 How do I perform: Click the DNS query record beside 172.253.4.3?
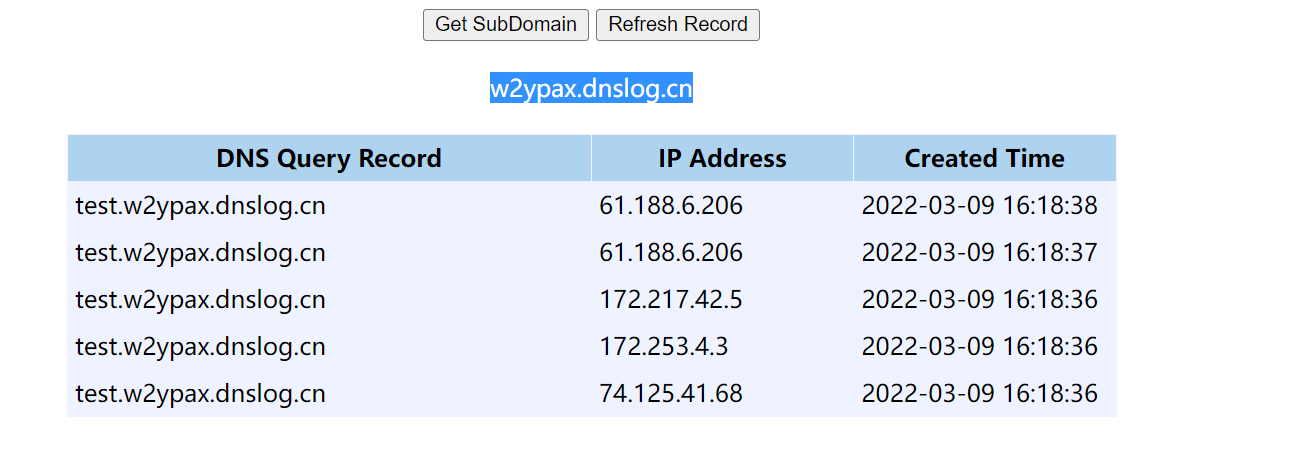(201, 346)
